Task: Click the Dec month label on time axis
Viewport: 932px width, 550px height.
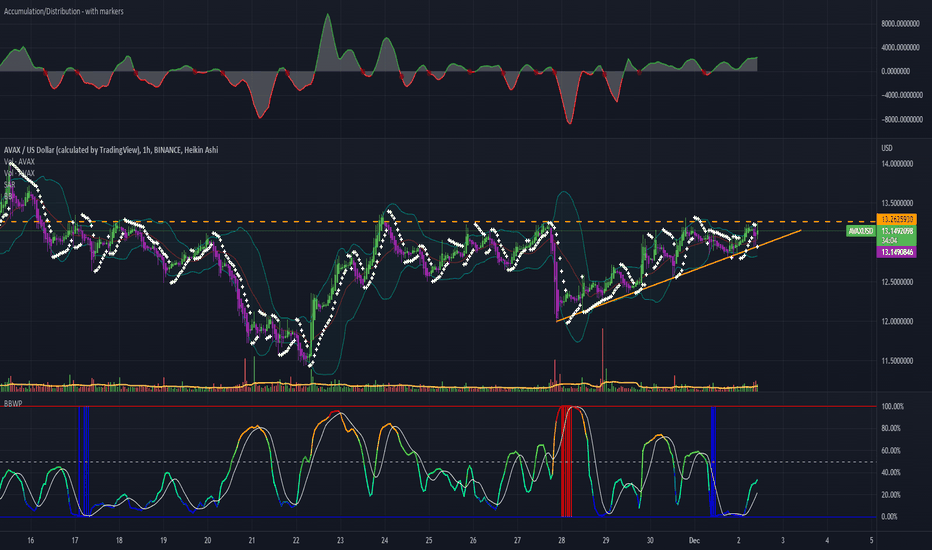Action: [x=694, y=540]
